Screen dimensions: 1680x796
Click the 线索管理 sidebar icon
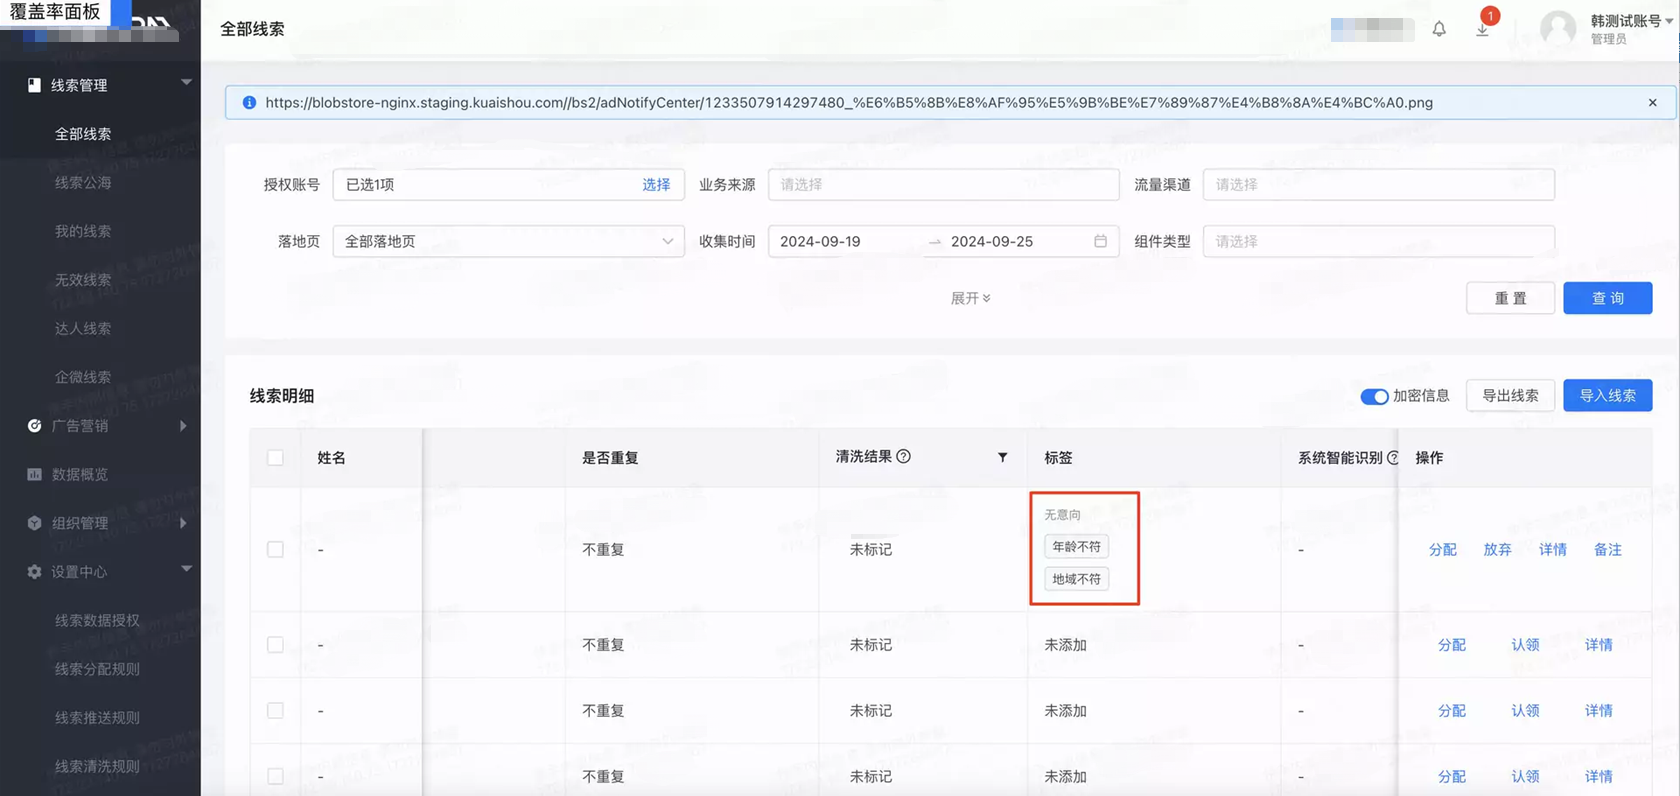pos(34,85)
